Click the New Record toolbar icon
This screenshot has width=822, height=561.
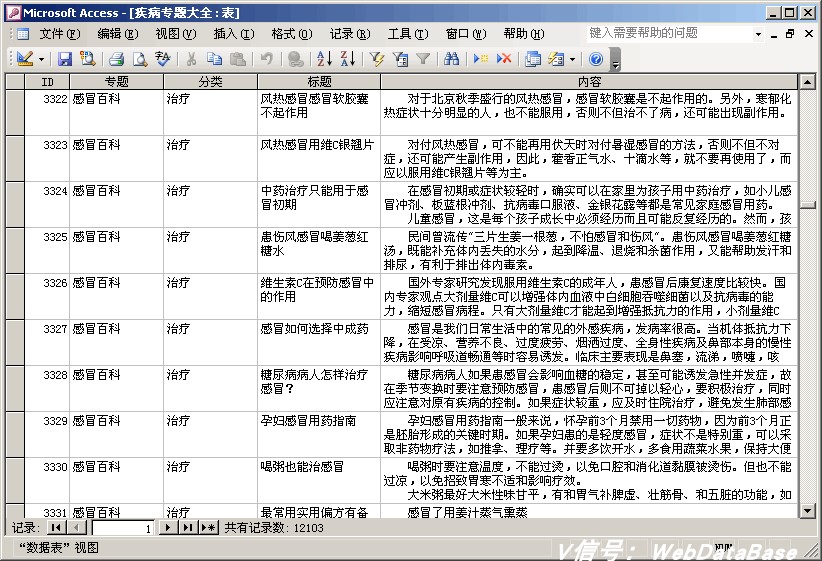480,59
